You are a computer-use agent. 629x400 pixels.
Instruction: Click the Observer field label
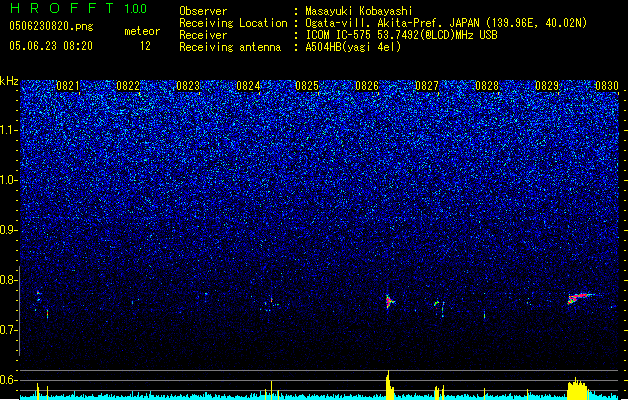(x=203, y=11)
